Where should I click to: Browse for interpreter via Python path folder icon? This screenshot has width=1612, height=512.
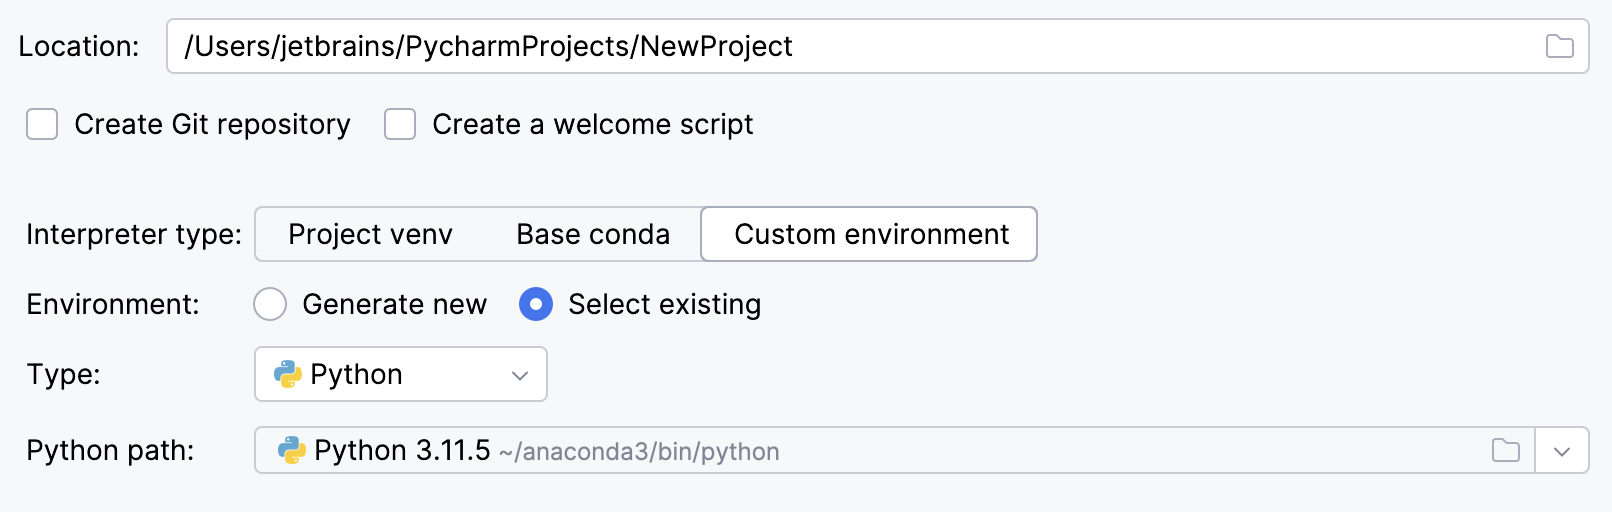pyautogui.click(x=1505, y=451)
